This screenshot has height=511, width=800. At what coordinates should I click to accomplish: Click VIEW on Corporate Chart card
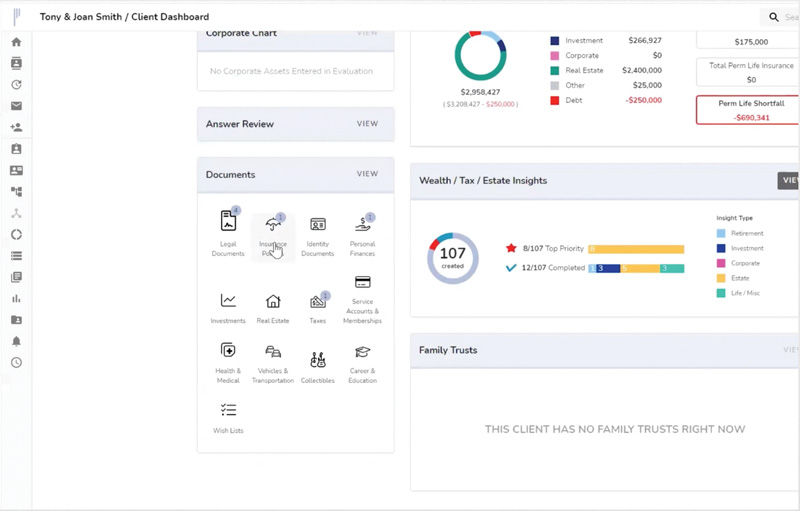(367, 33)
